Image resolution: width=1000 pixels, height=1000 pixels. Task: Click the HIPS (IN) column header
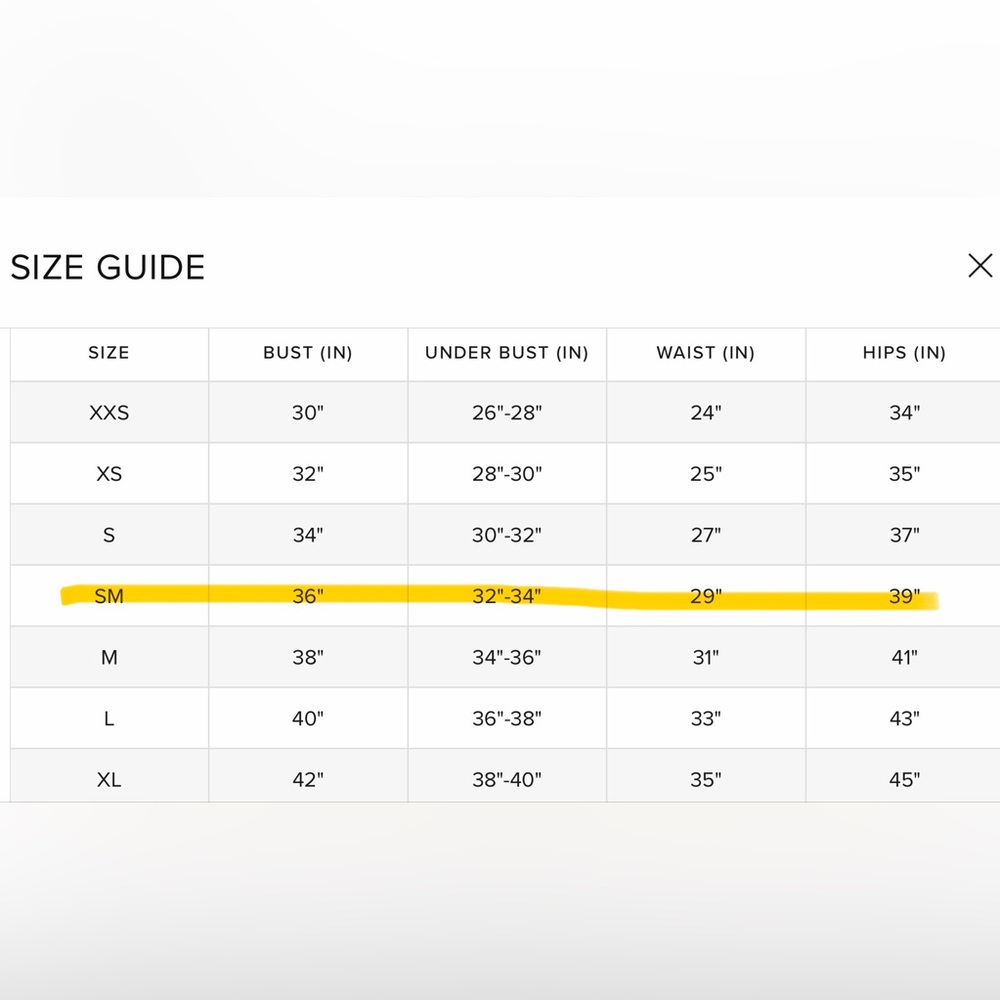coord(904,353)
